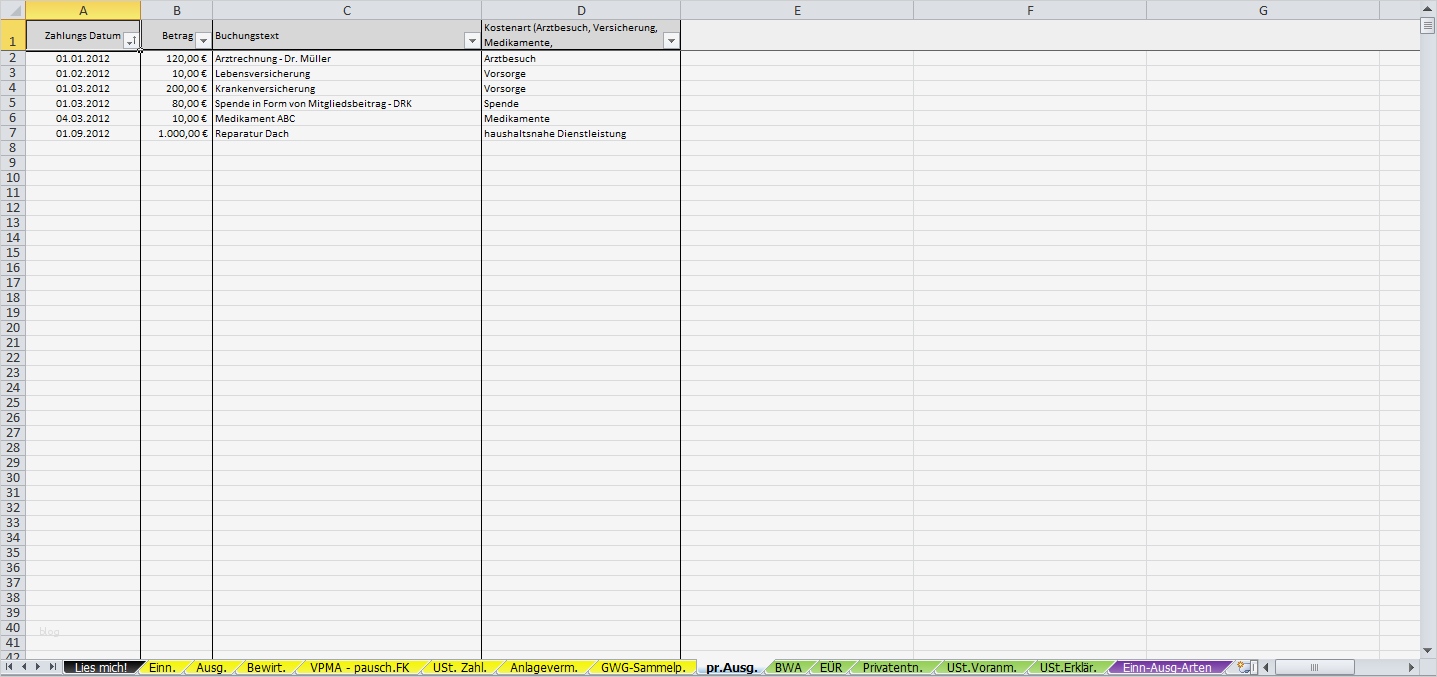Open the Kostenart column filter dropdown
This screenshot has height=677, width=1437.
[671, 42]
